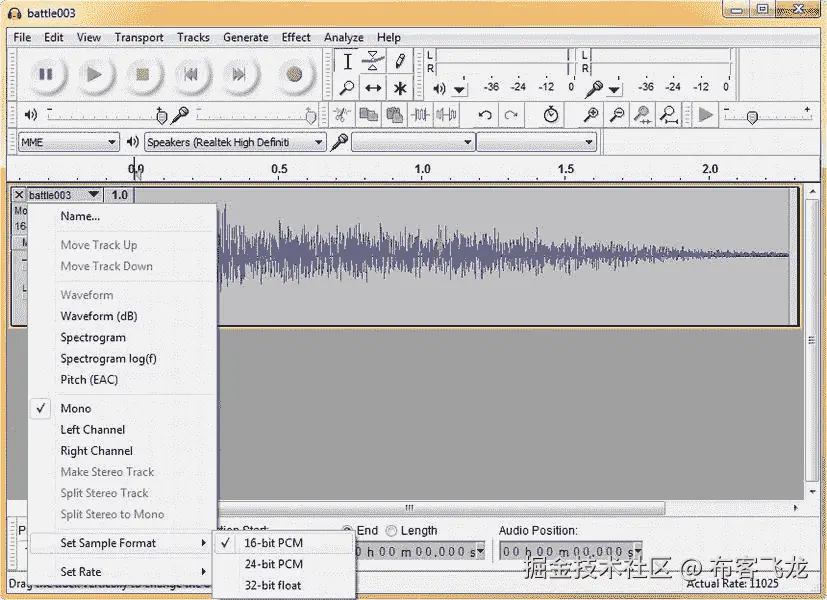Select the Selection (I-beam) tool
Image resolution: width=827 pixels, height=600 pixels.
(x=347, y=61)
